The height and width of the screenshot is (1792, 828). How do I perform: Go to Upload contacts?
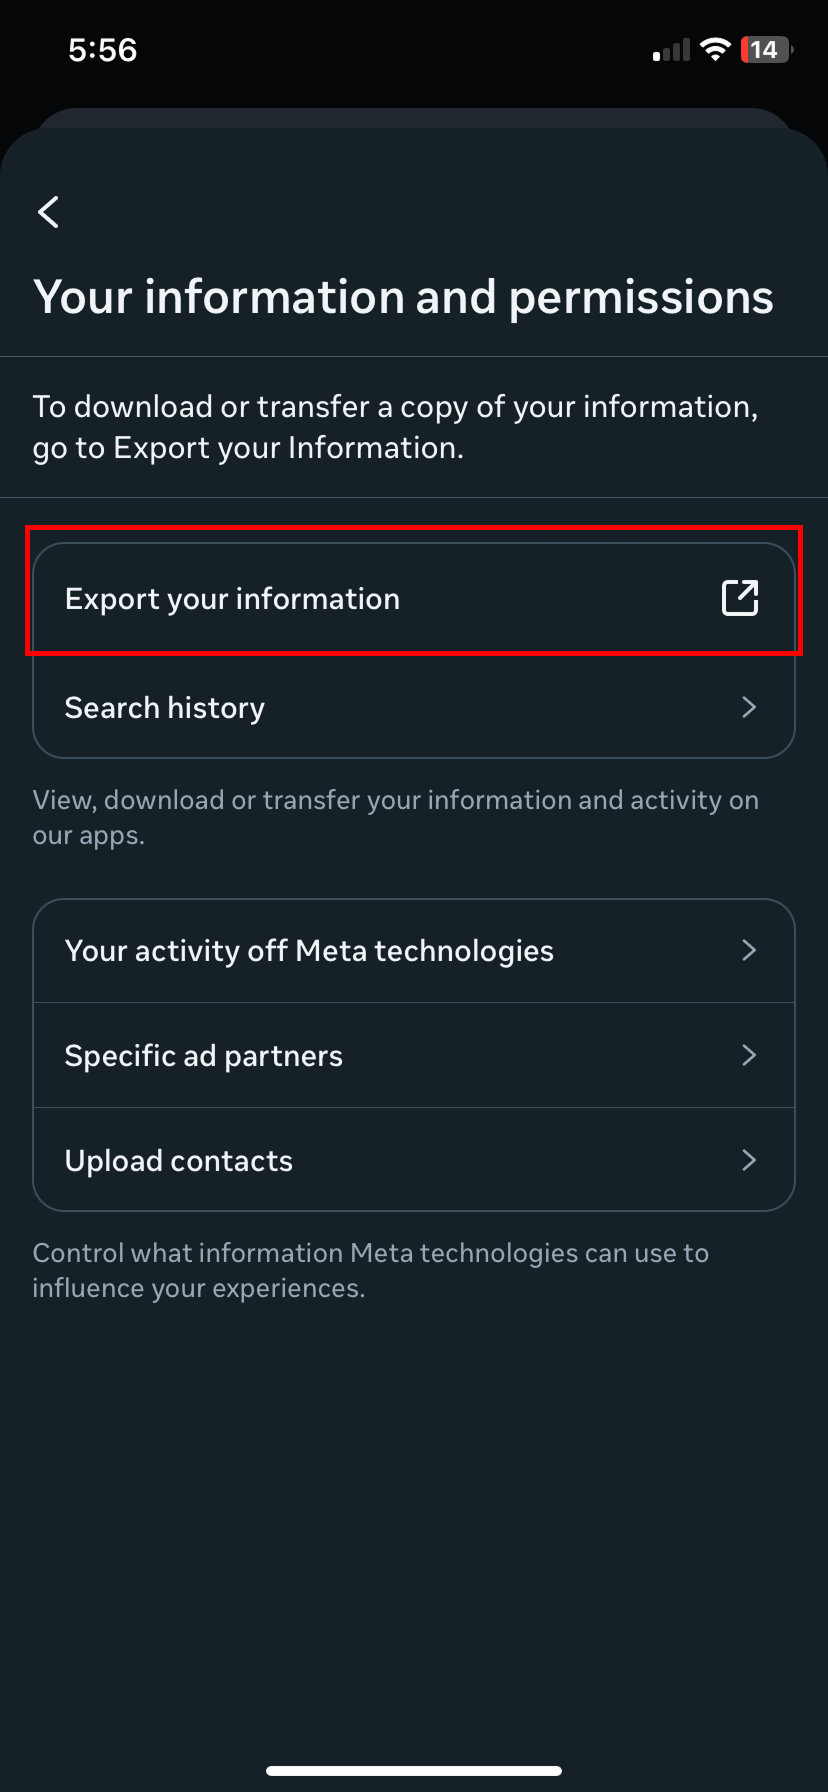tap(179, 1161)
